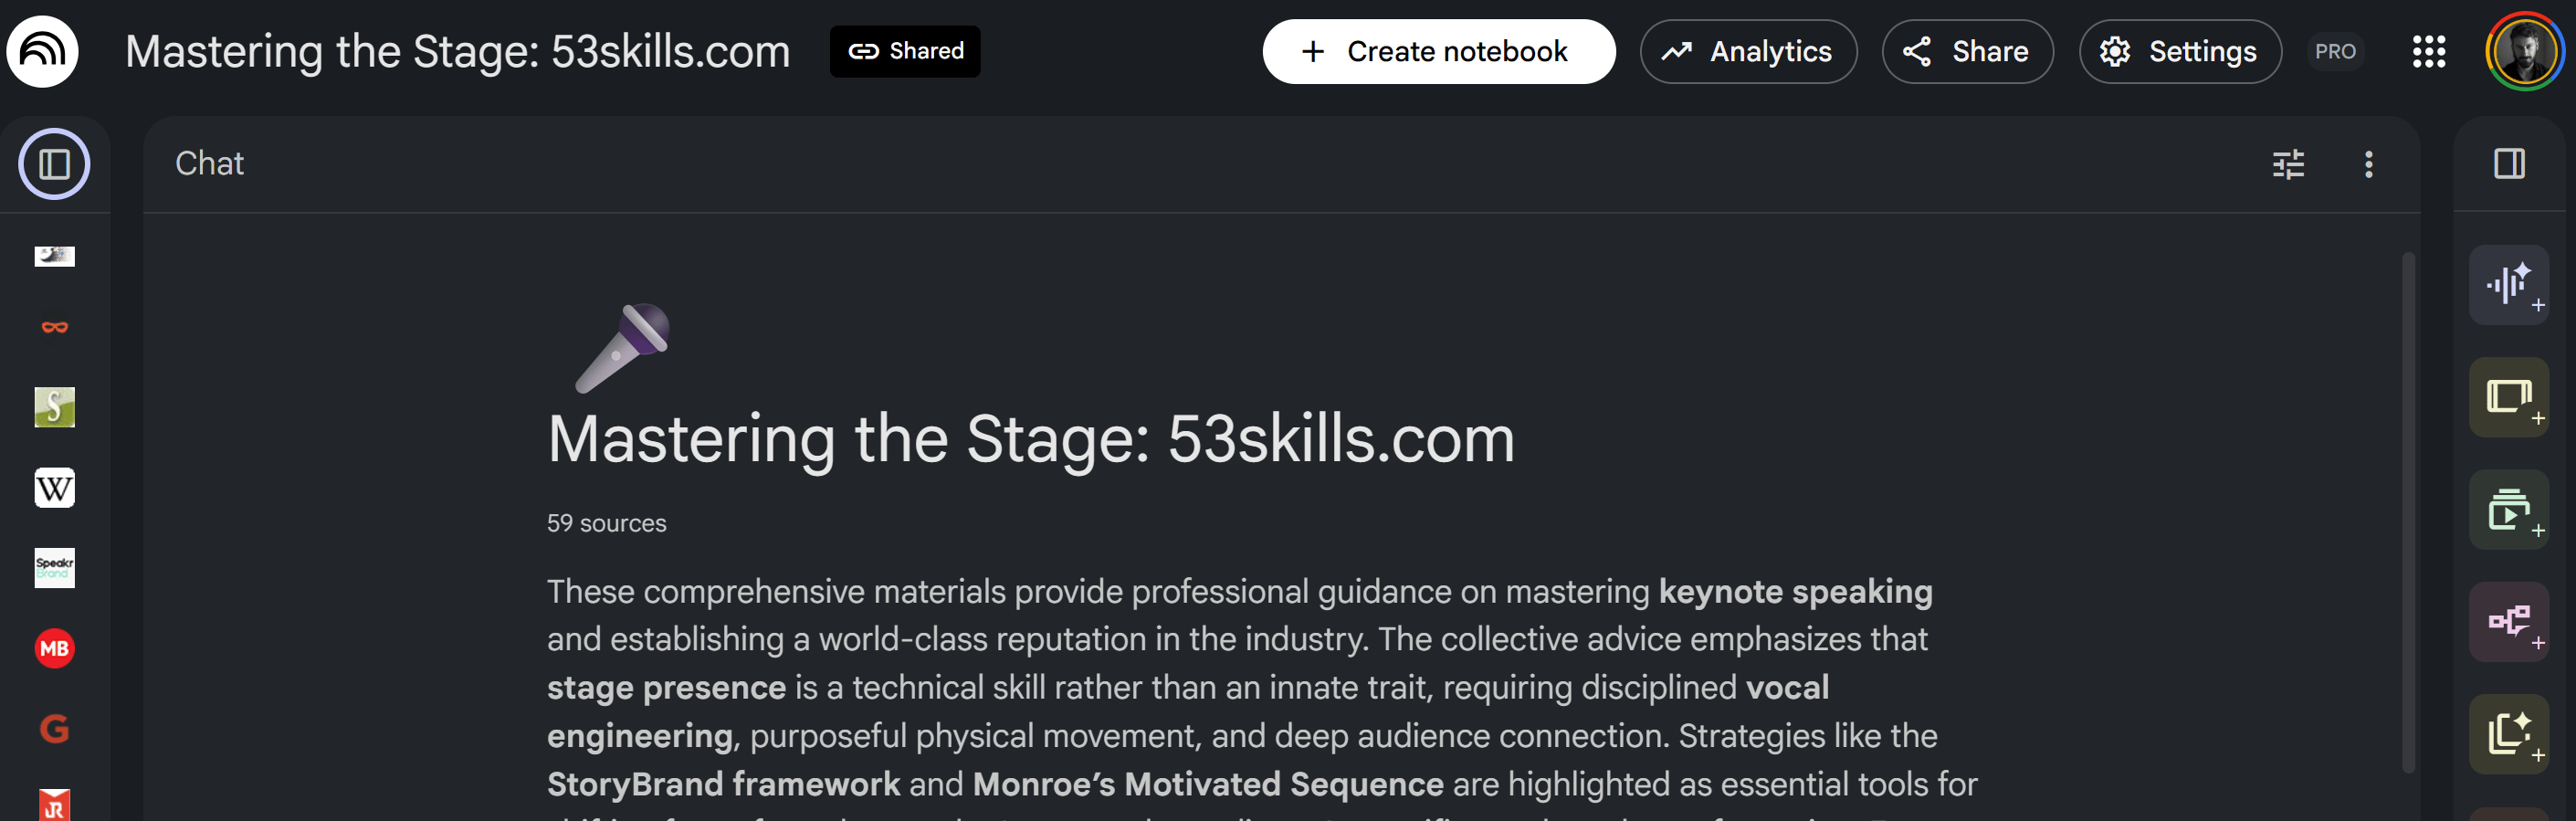The width and height of the screenshot is (2576, 821).
Task: Select the red MB source icon
Action: pyautogui.click(x=54, y=648)
